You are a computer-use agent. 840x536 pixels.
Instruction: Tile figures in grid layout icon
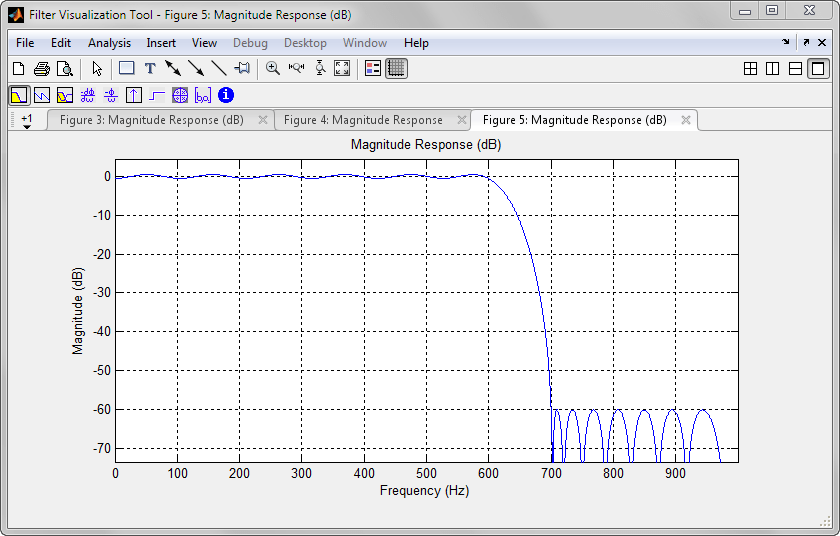(751, 69)
